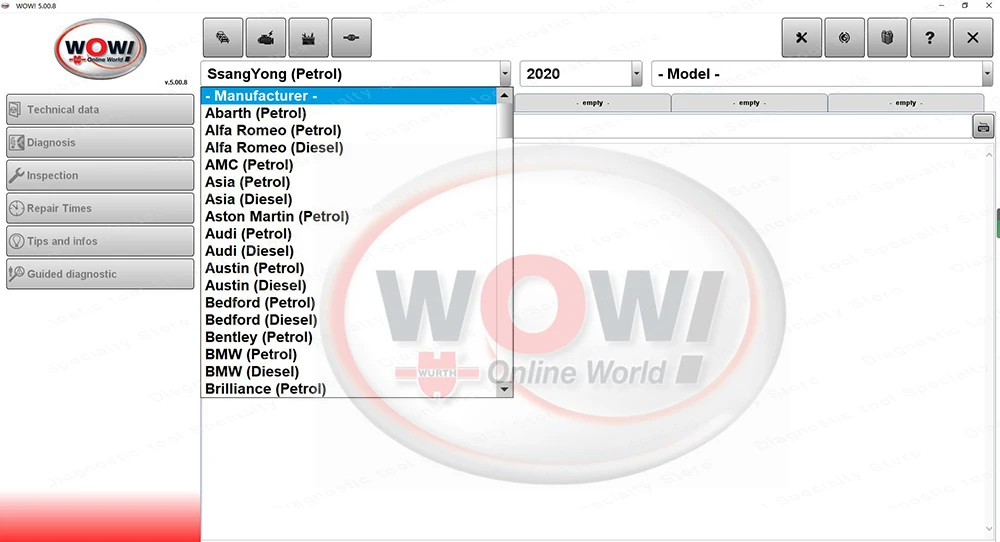Click manufacturer list scroll-down arrow
Viewport: 1000px width, 542px height.
pos(504,389)
